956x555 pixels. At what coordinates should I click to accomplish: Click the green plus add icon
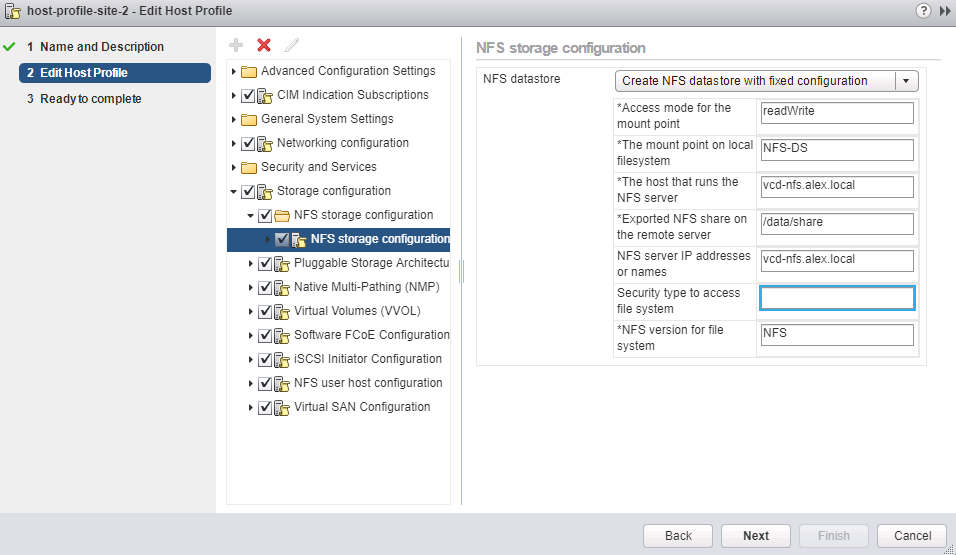tap(237, 45)
